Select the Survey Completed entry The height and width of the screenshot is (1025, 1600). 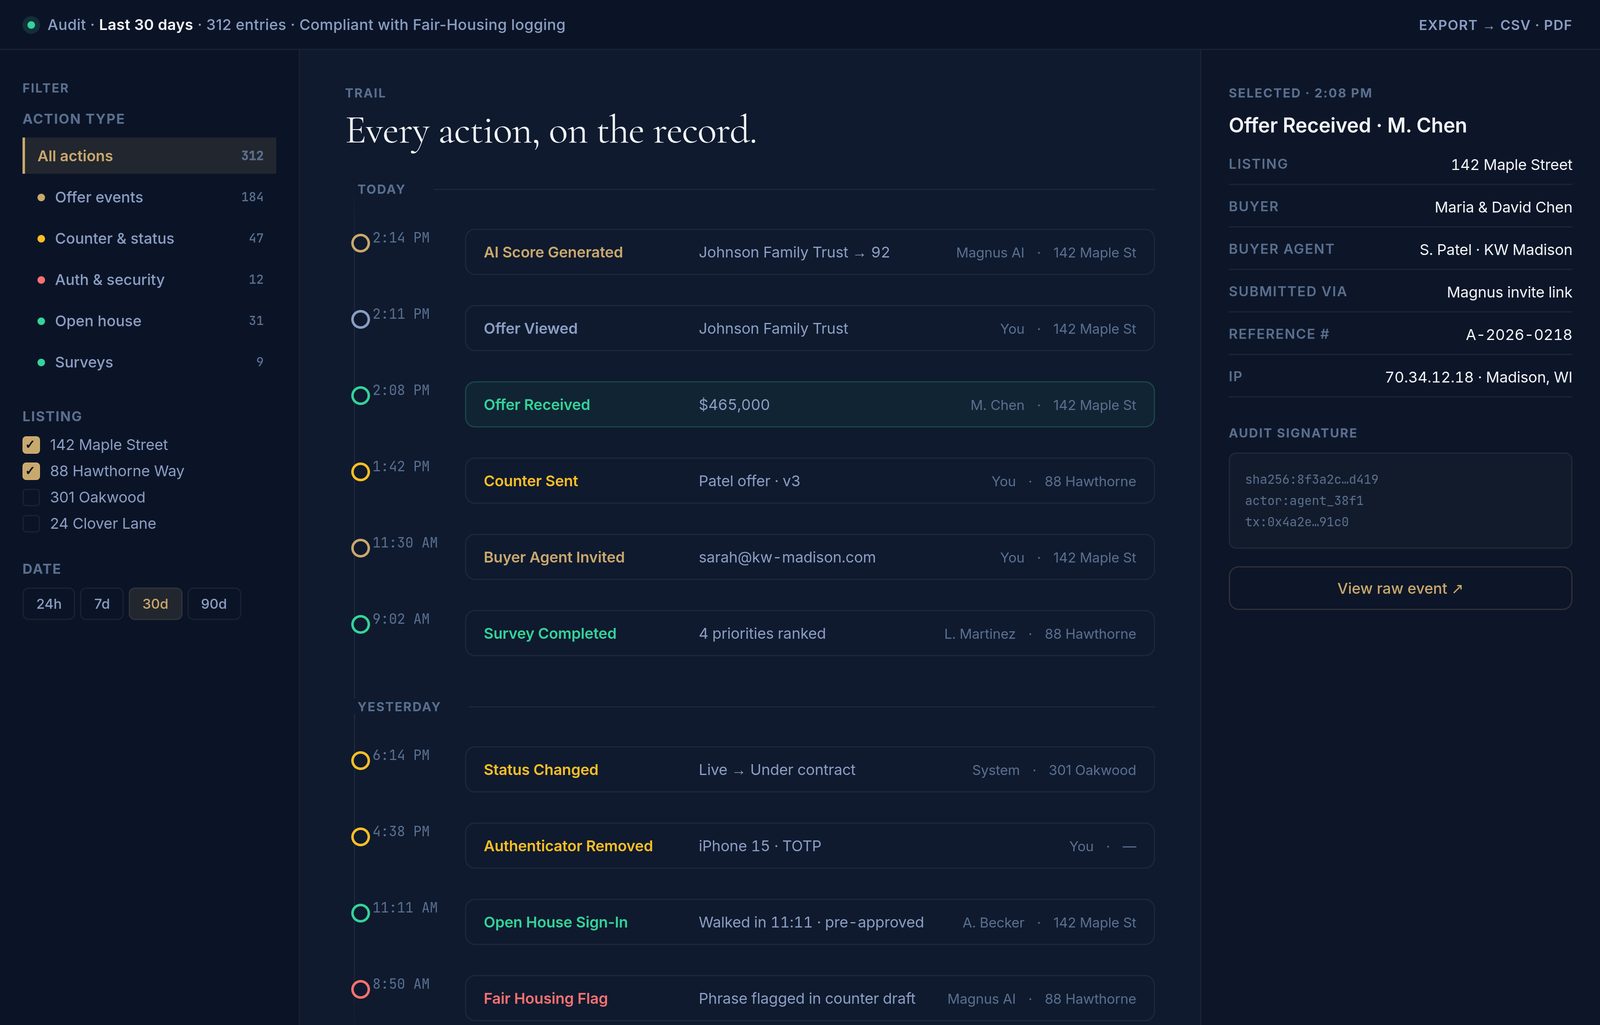coord(810,633)
